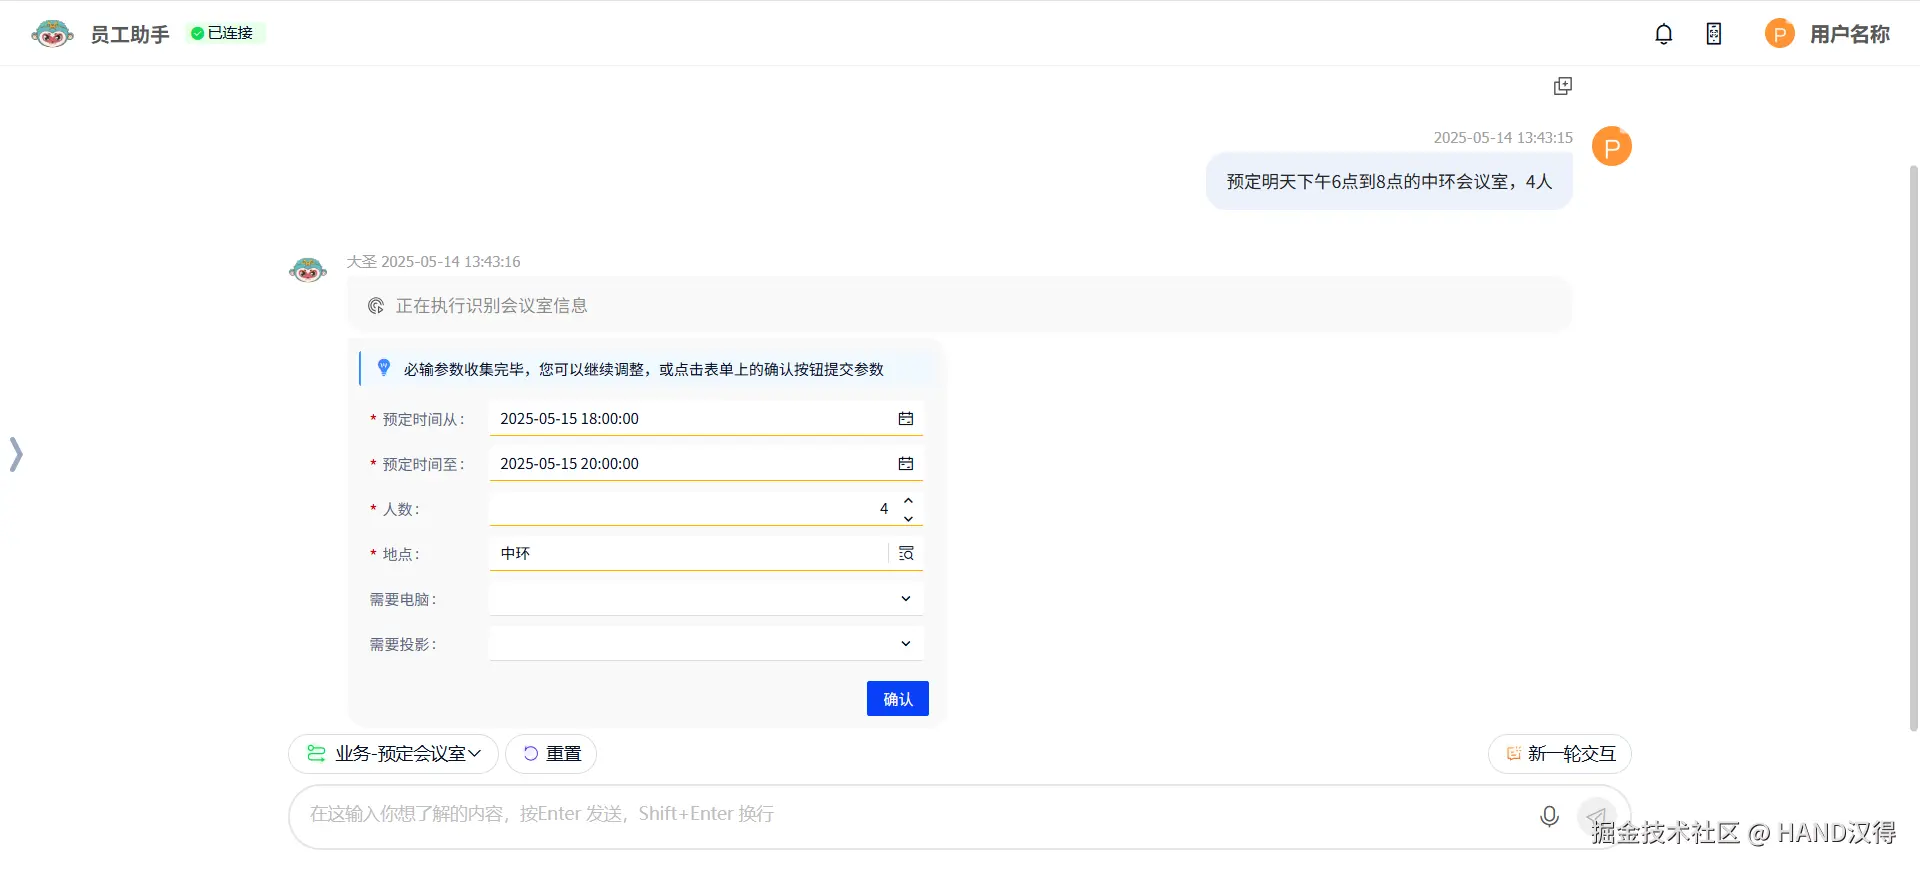The height and width of the screenshot is (870, 1920).
Task: Click the copy conversation icon
Action: point(1562,86)
